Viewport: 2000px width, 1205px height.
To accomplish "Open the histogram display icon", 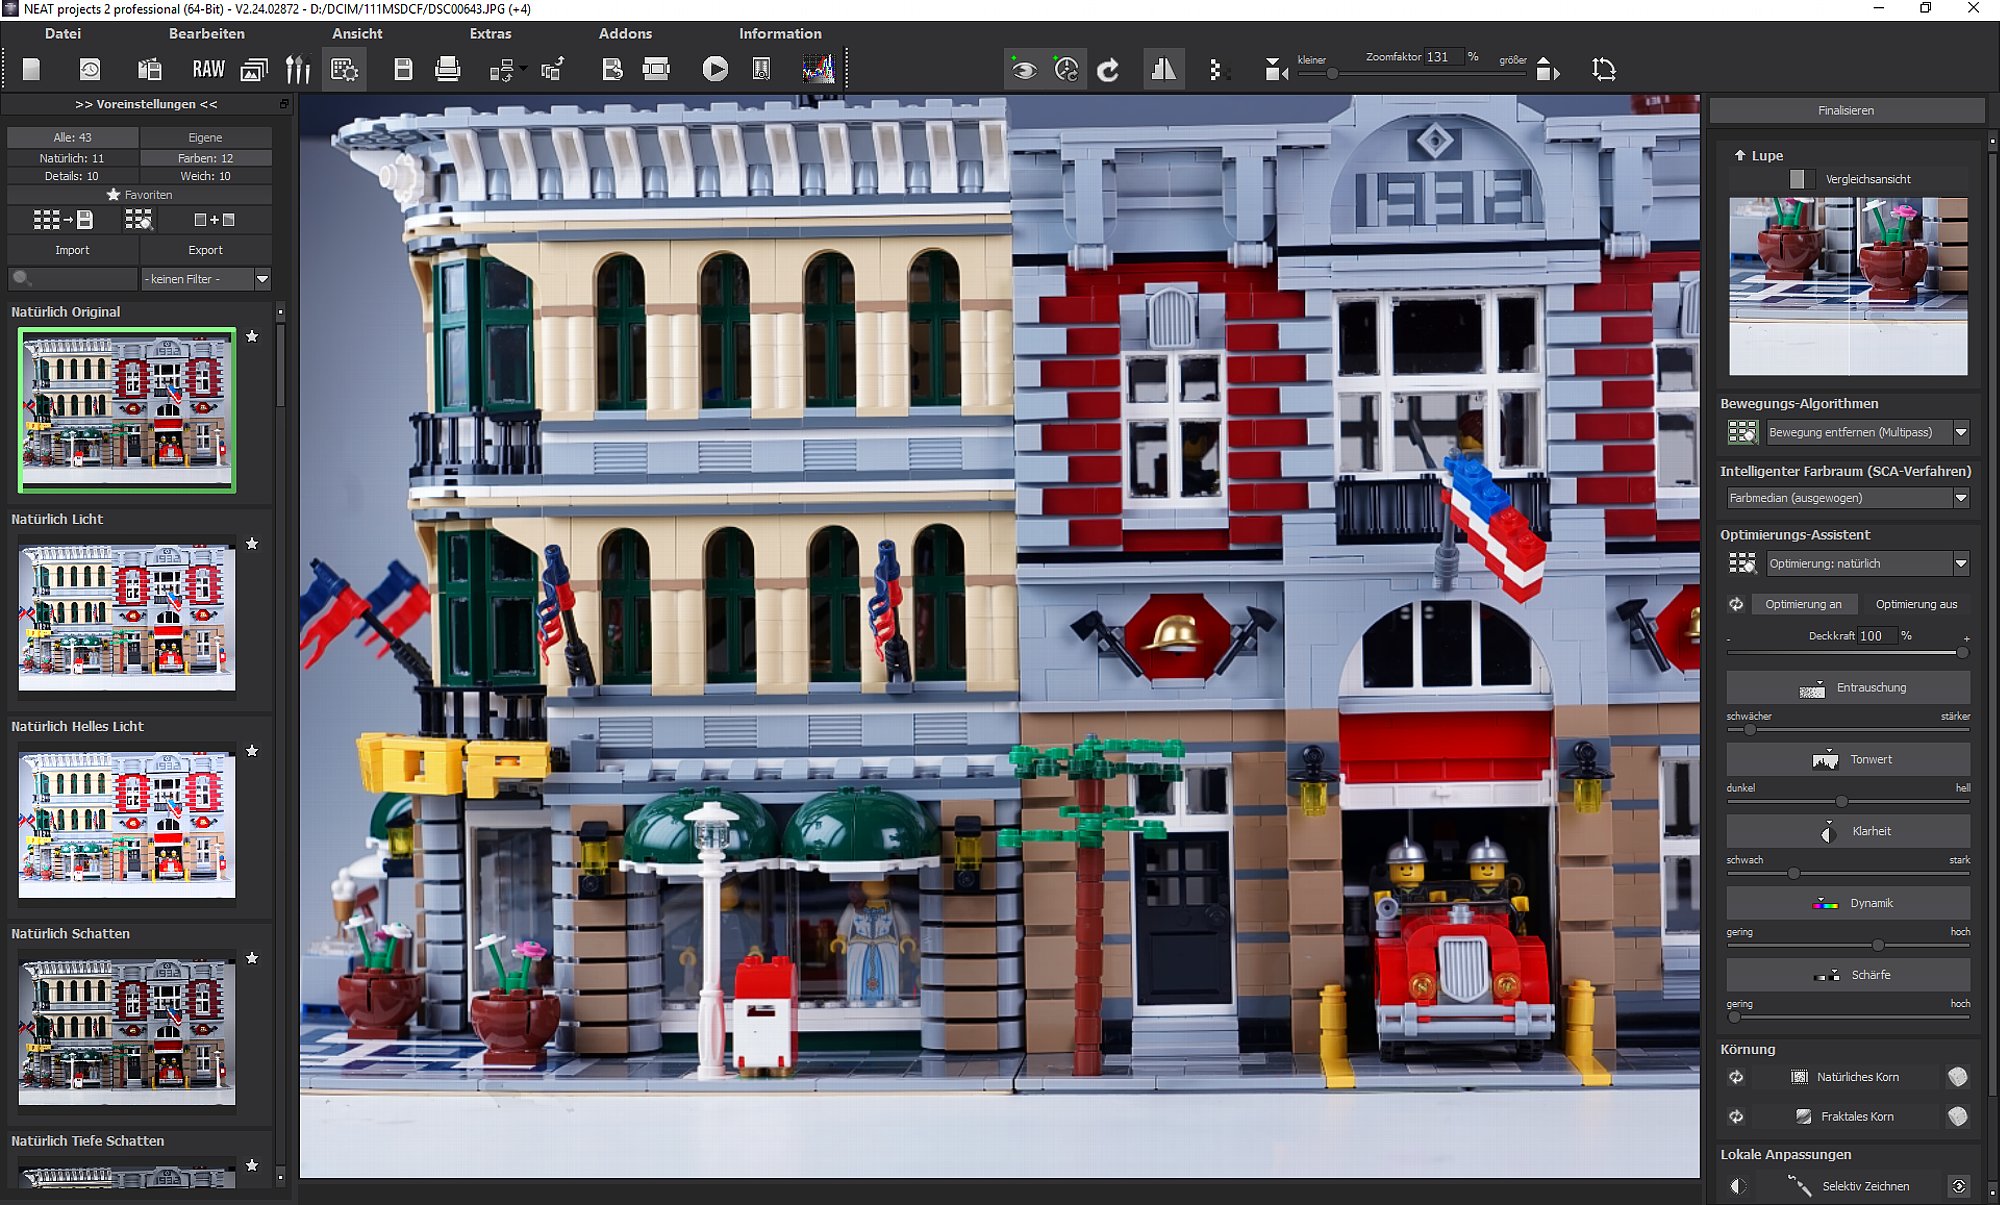I will tap(818, 69).
